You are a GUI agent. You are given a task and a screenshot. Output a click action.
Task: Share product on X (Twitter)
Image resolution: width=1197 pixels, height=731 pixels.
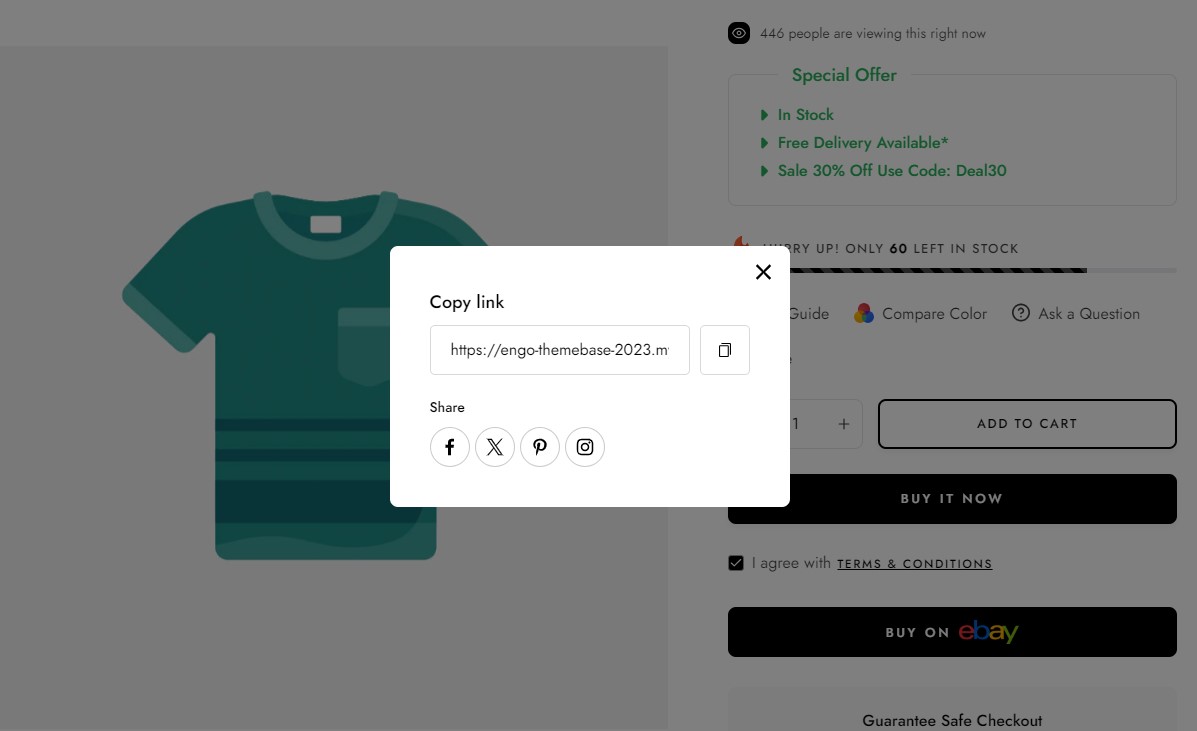coord(495,447)
